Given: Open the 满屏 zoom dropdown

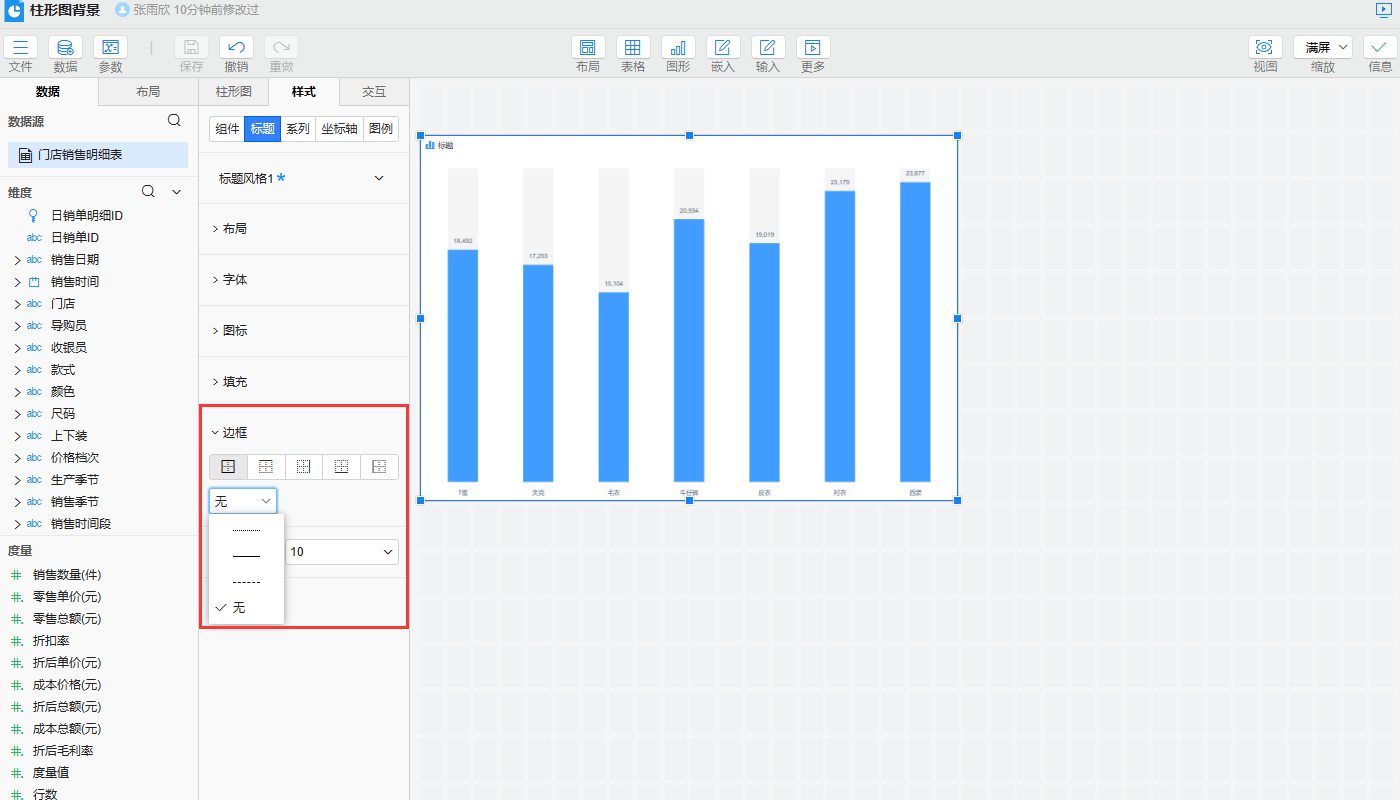Looking at the screenshot, I should pos(1323,47).
